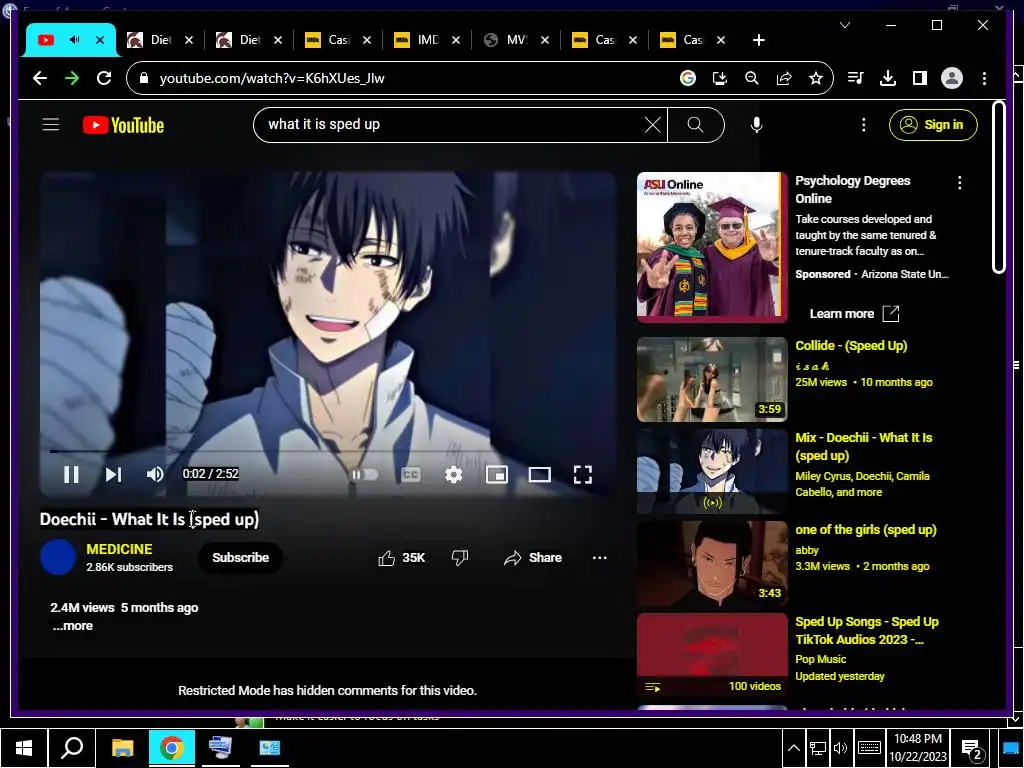Reload the YouTube page
The height and width of the screenshot is (768, 1024).
(104, 78)
